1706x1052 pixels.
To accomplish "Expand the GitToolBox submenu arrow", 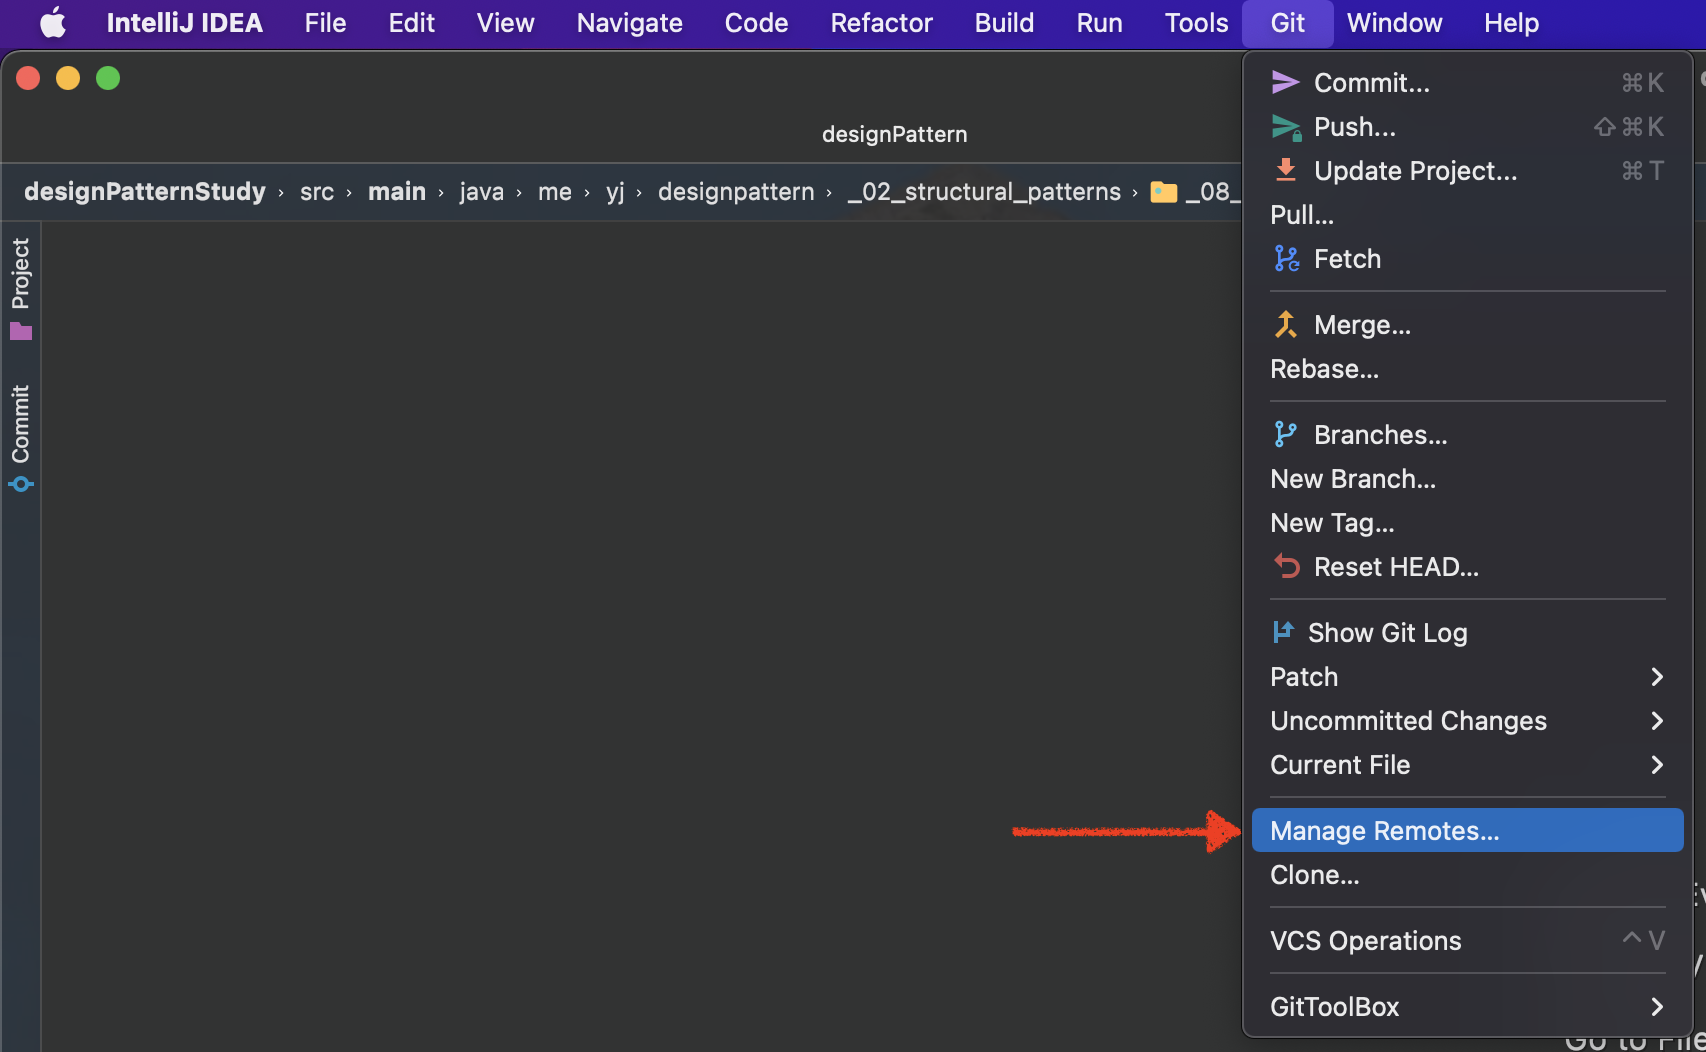I will 1657,1007.
